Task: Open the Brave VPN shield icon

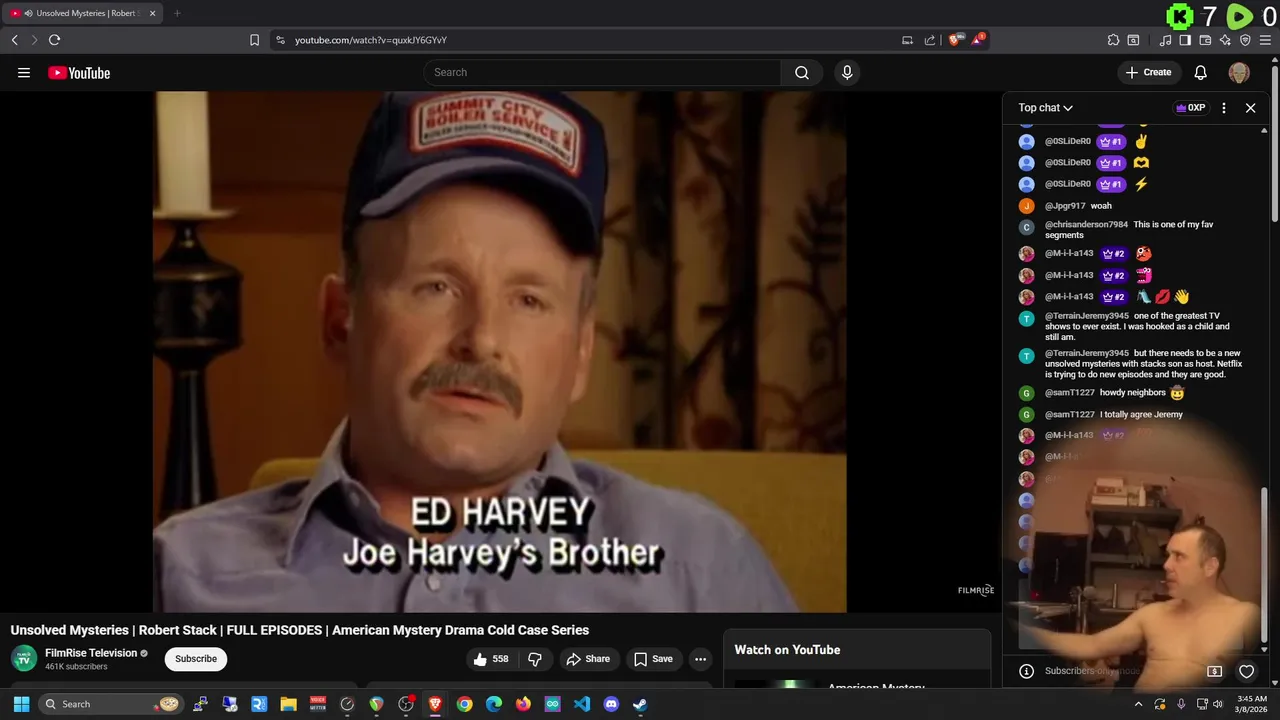Action: 1245,40
